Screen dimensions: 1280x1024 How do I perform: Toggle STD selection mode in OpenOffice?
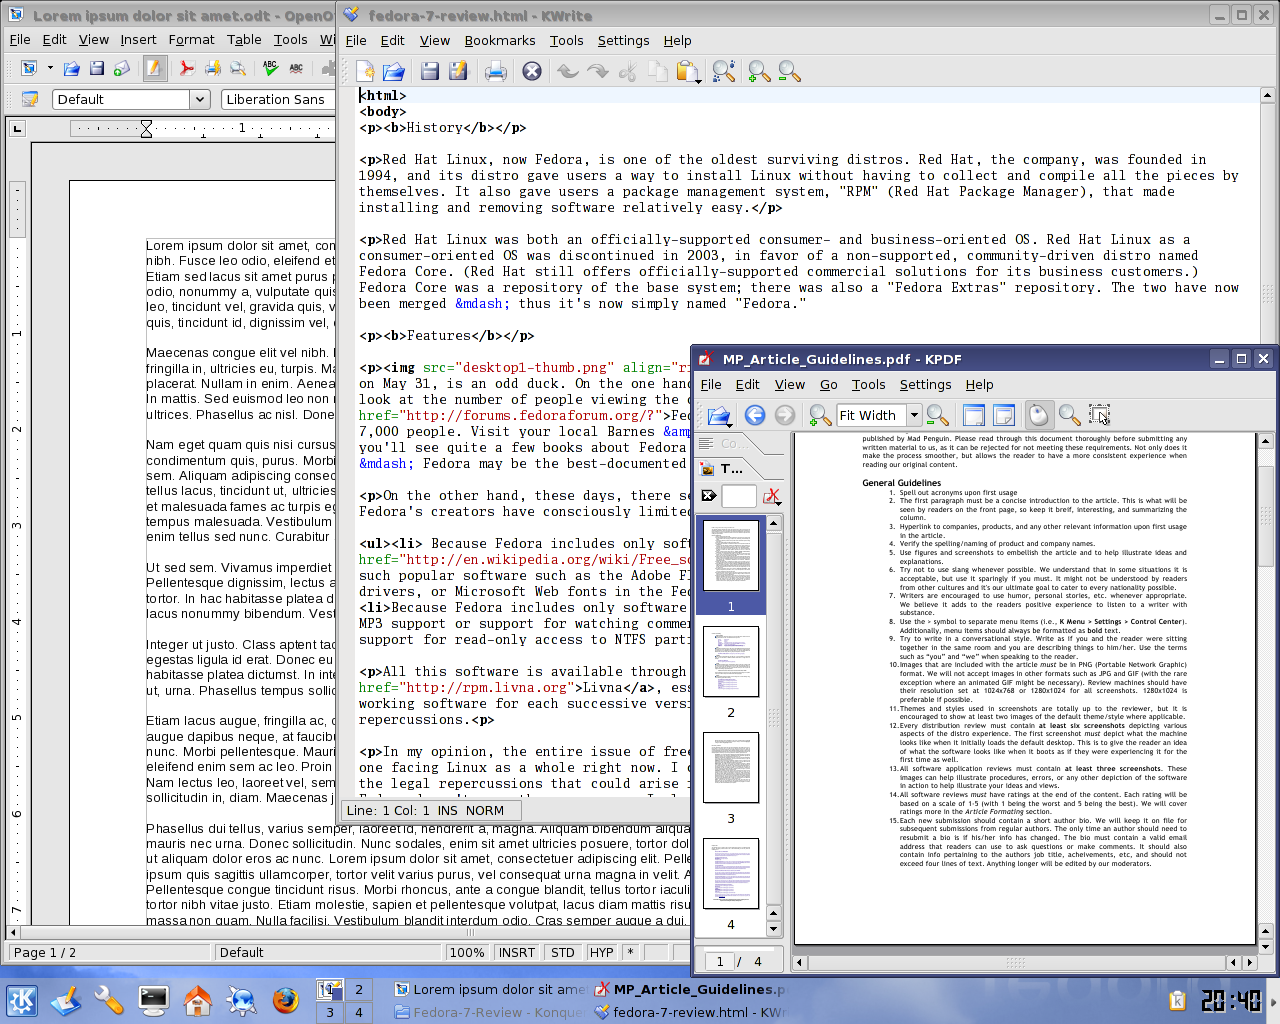click(563, 952)
